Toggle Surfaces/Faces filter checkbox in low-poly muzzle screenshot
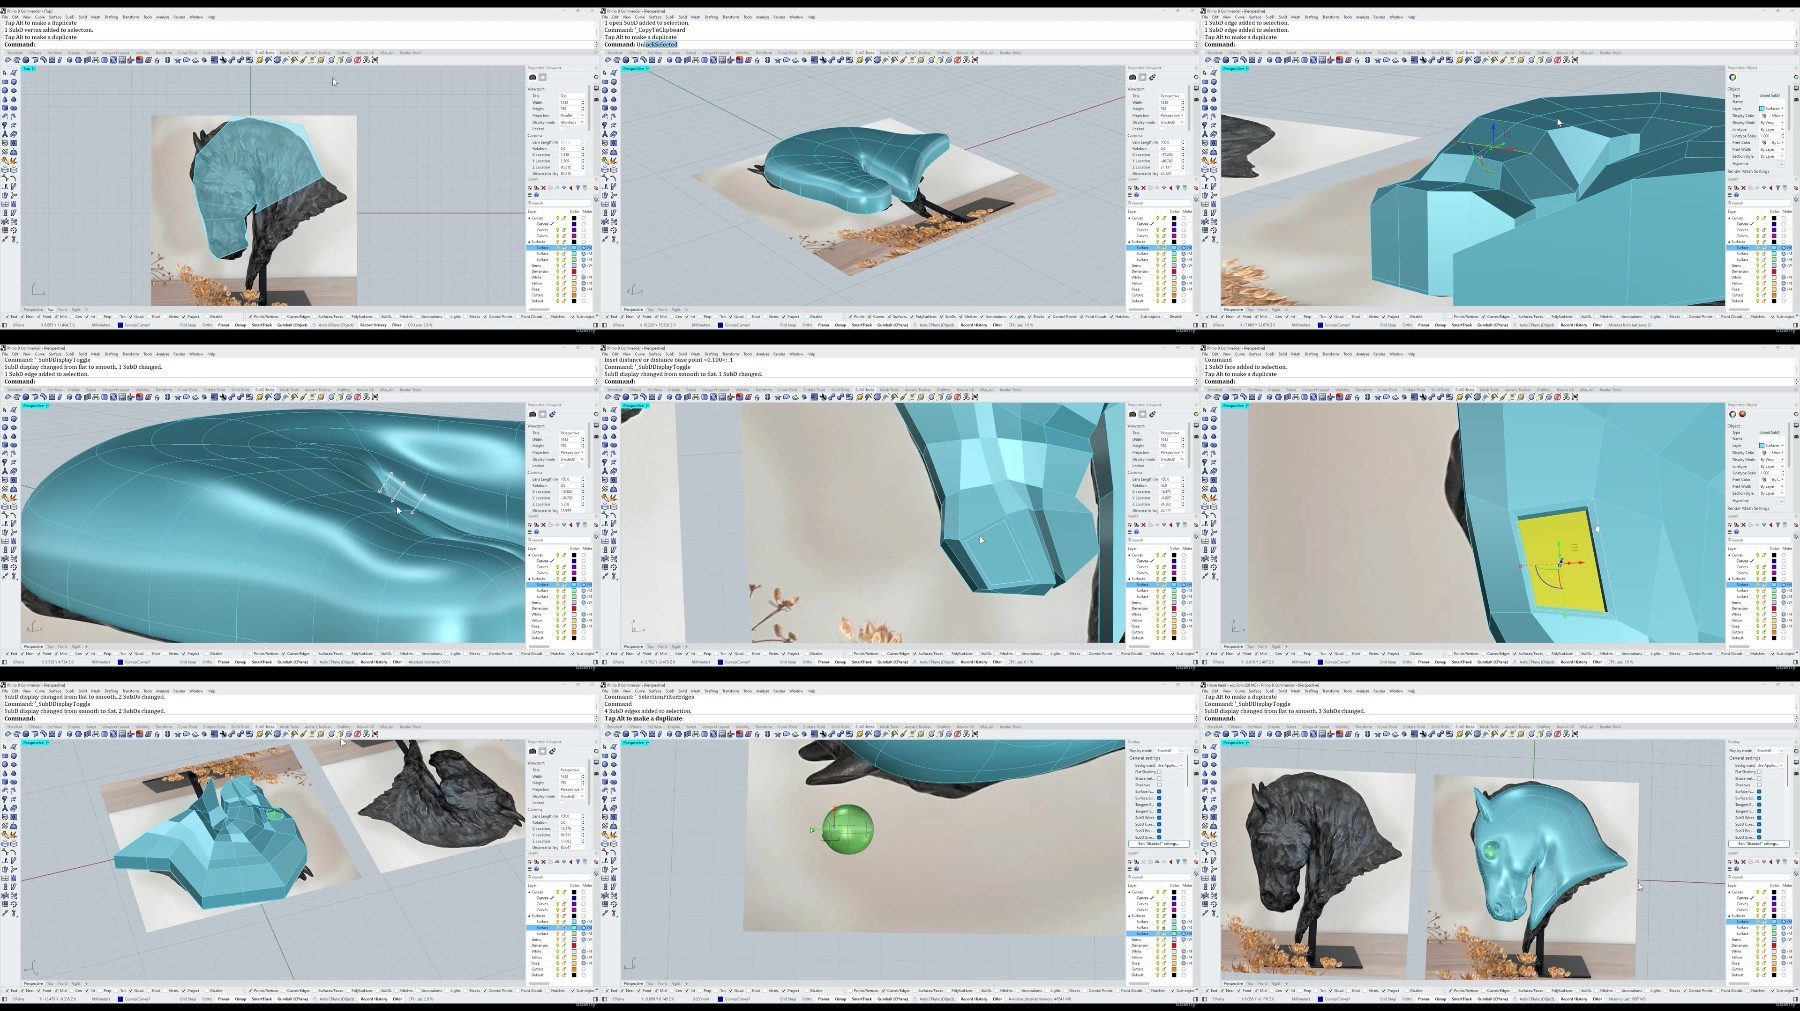 917,654
